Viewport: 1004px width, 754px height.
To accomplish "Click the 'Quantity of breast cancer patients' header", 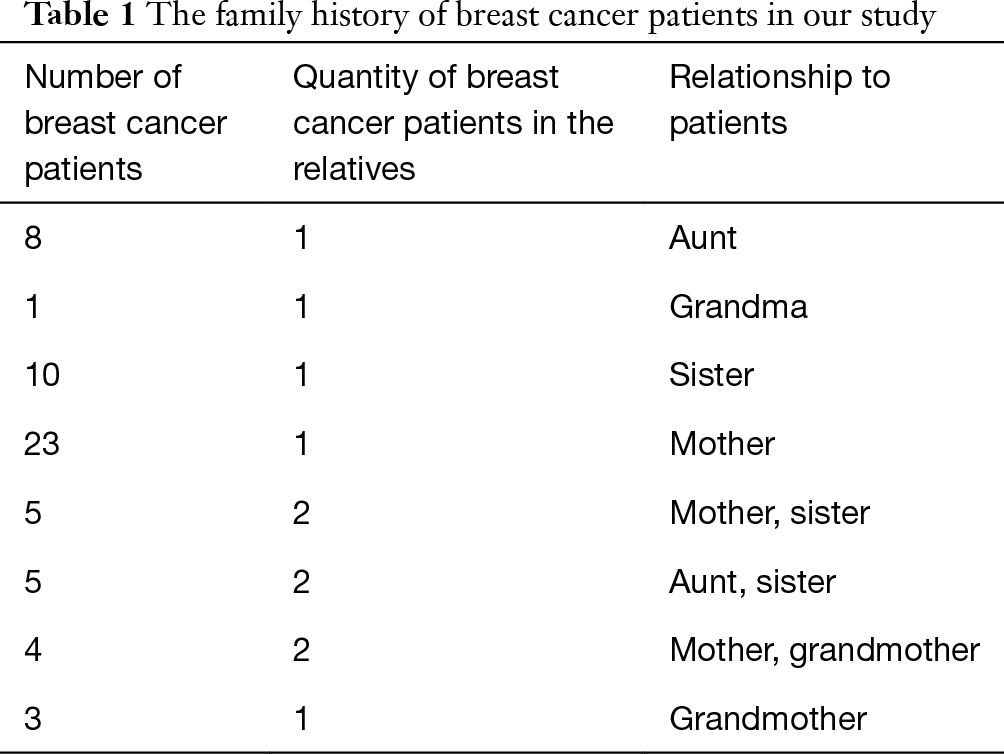I will tap(453, 123).
